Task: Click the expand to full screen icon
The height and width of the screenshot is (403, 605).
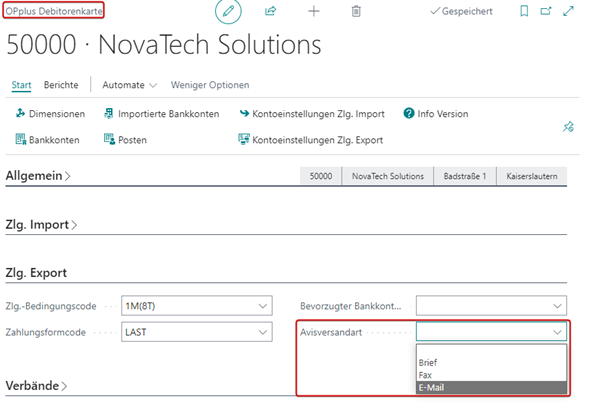Action: pos(568,11)
